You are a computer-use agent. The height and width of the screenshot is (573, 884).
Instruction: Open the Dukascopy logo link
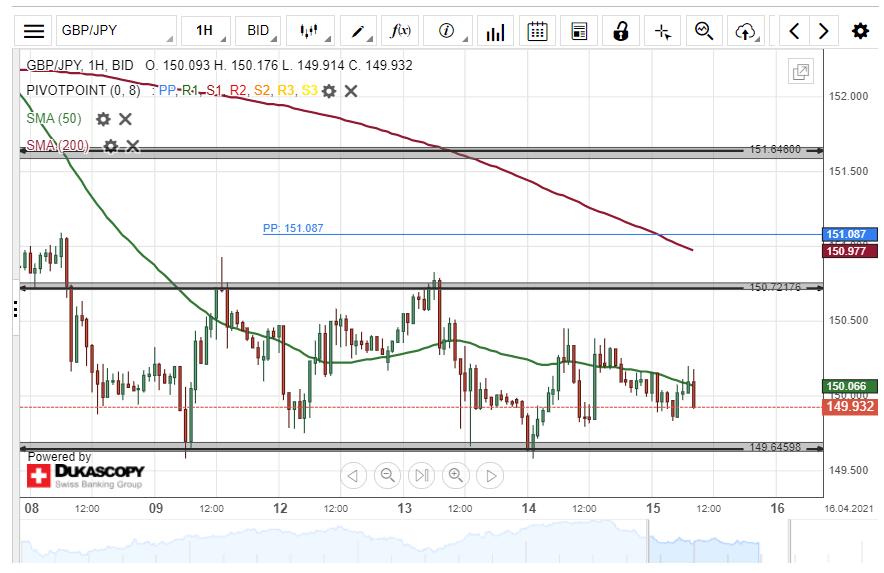[x=86, y=475]
